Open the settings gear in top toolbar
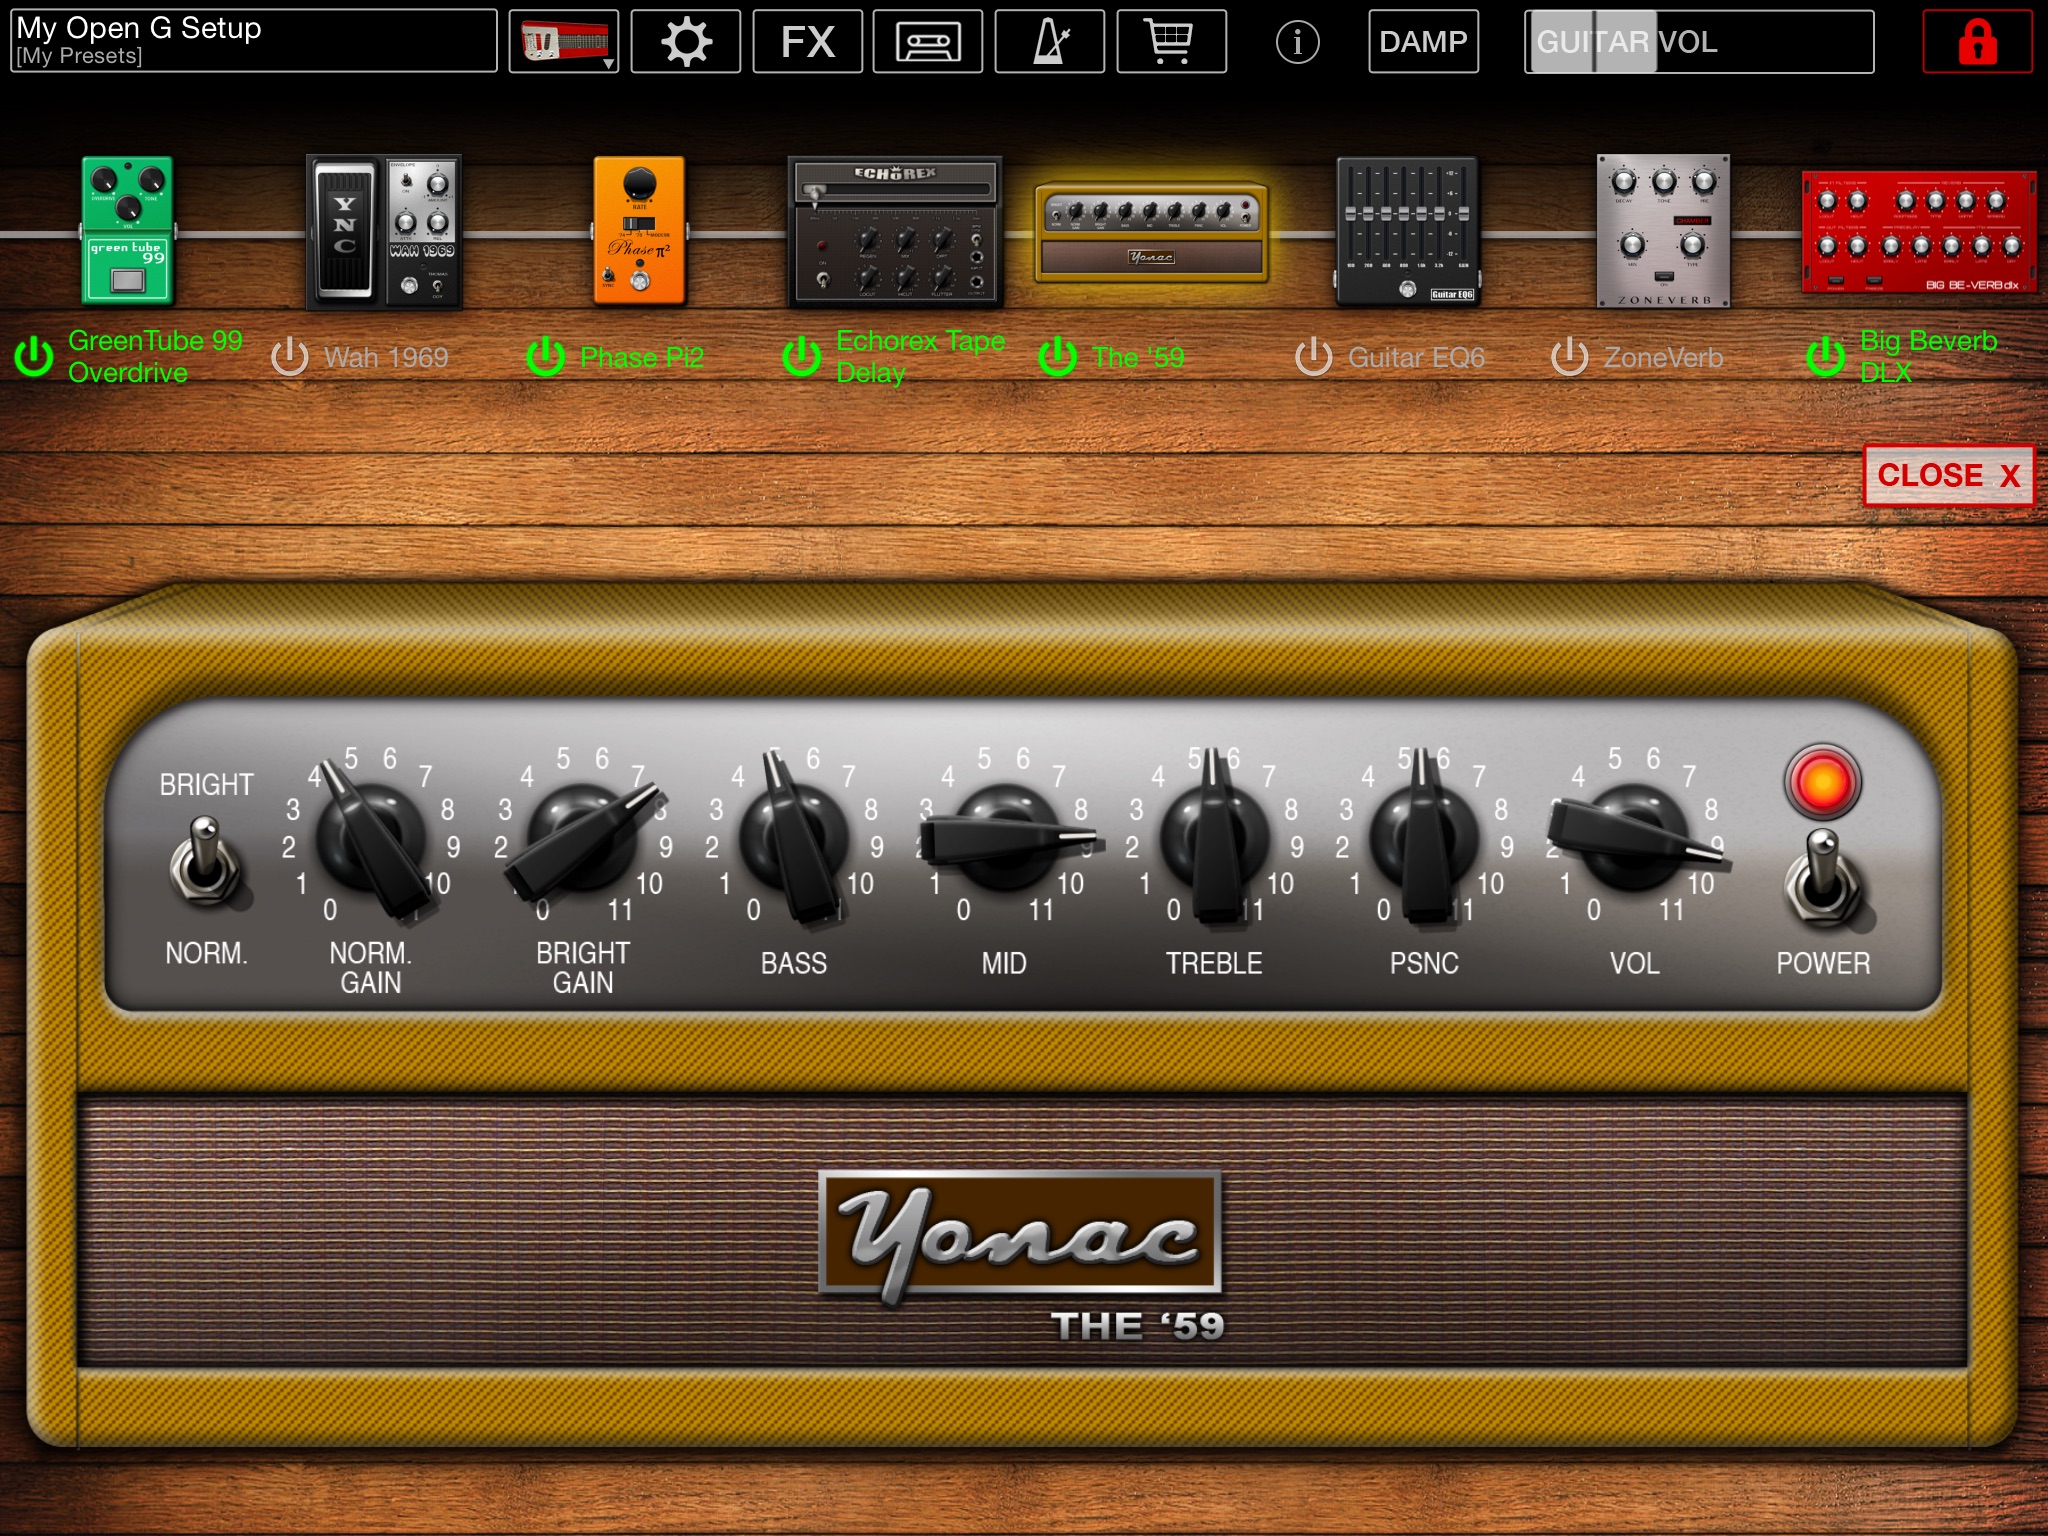Image resolution: width=2048 pixels, height=1536 pixels. [686, 42]
